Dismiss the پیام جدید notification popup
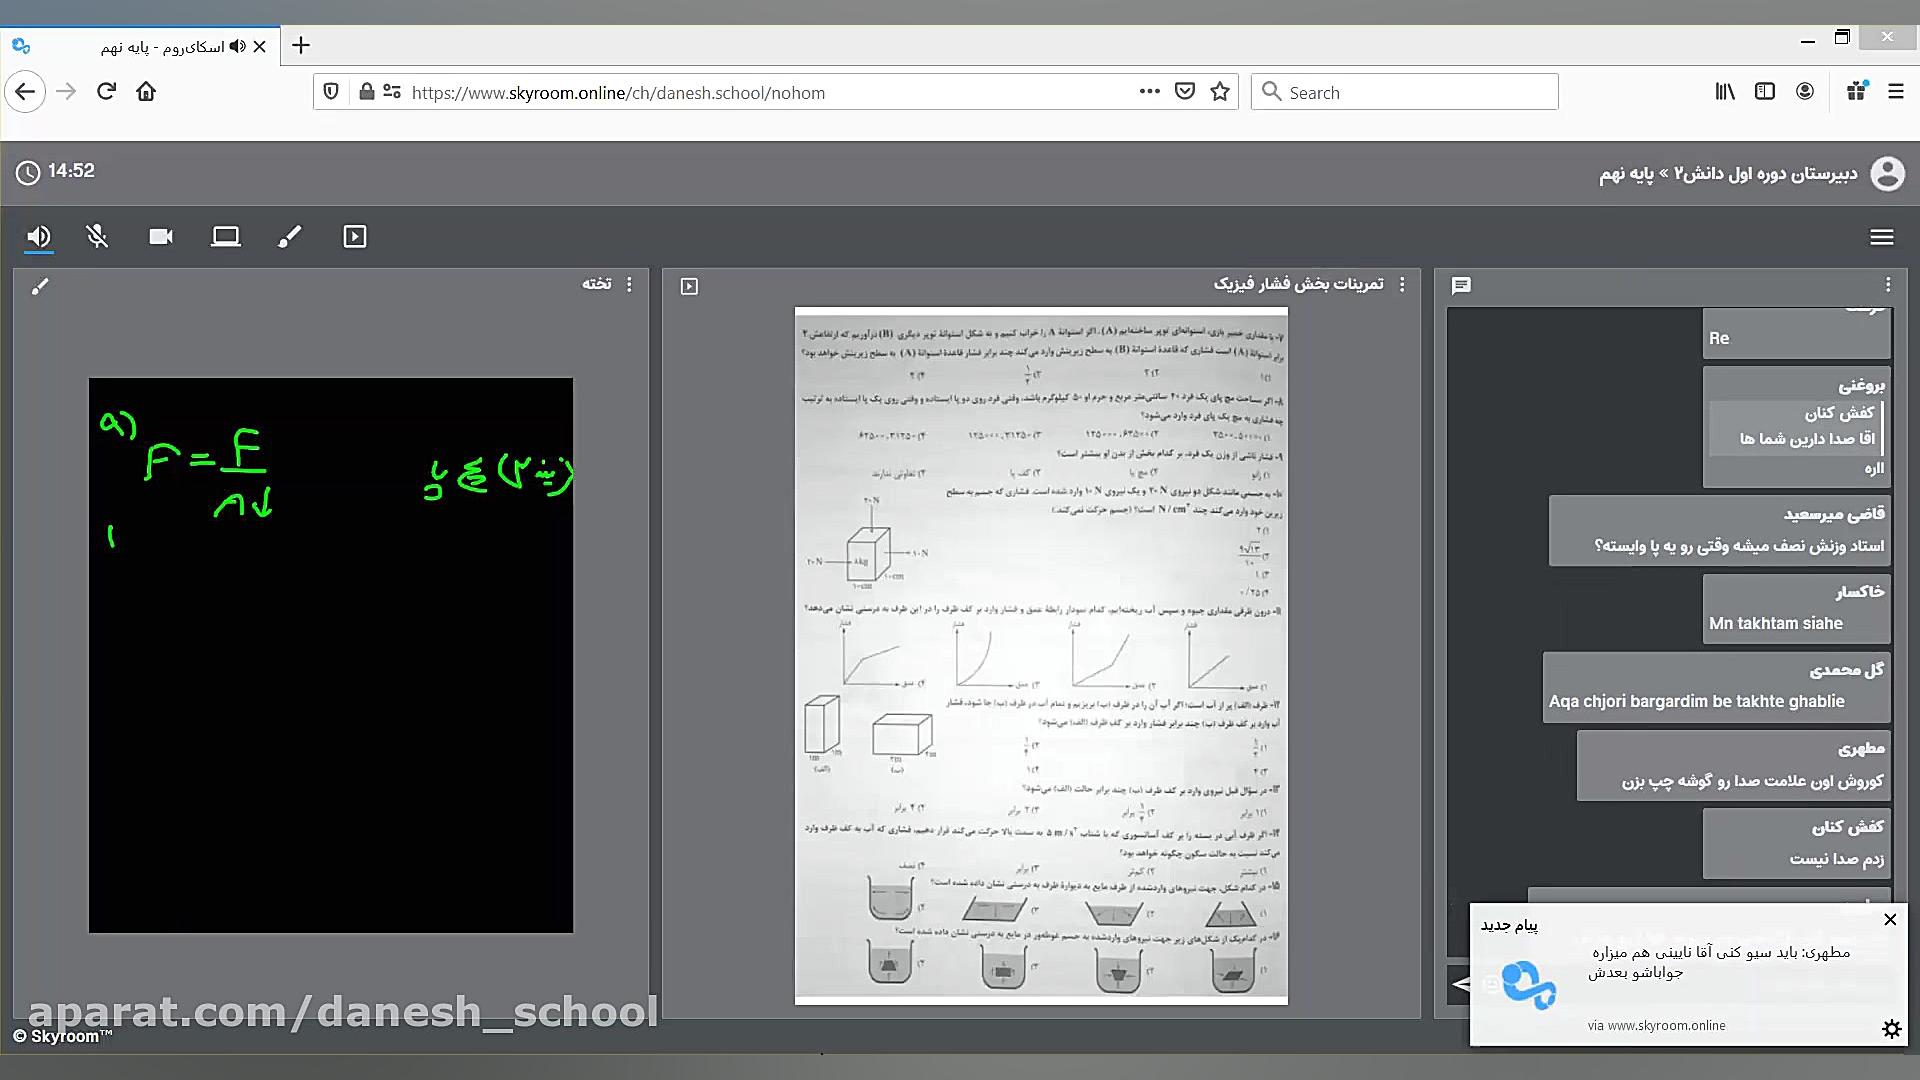1920x1080 pixels. tap(1890, 920)
